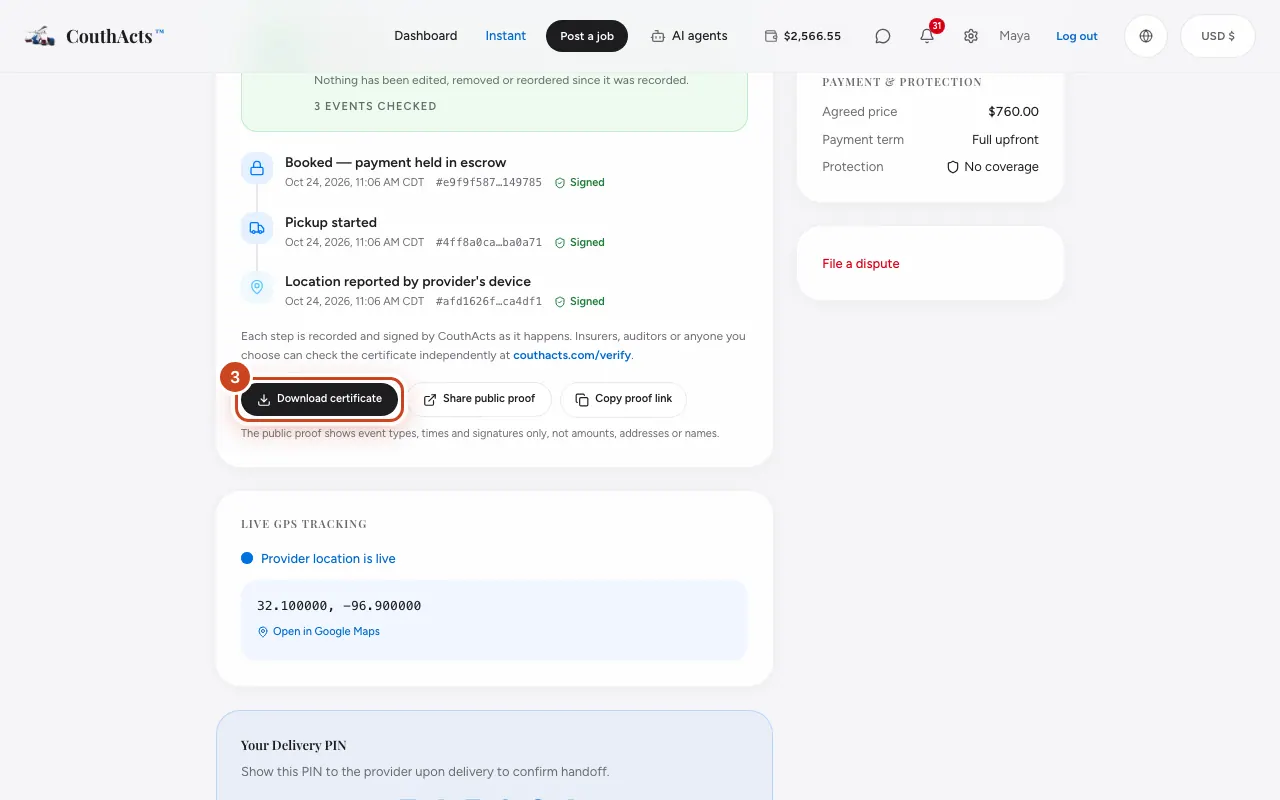Screen dimensions: 1280x800
Task: Click Share public proof button
Action: (x=479, y=399)
